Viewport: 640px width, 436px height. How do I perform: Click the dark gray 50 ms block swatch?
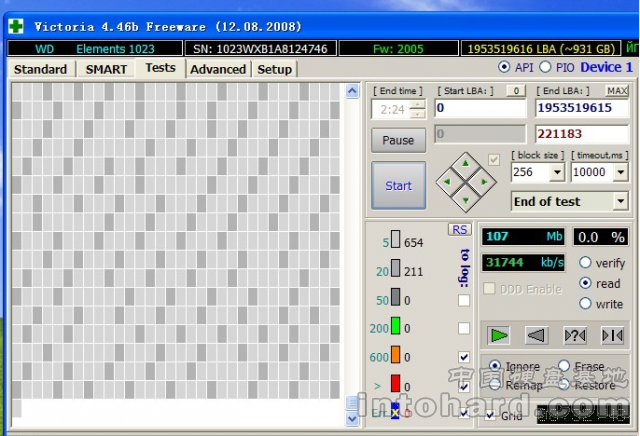click(x=396, y=297)
